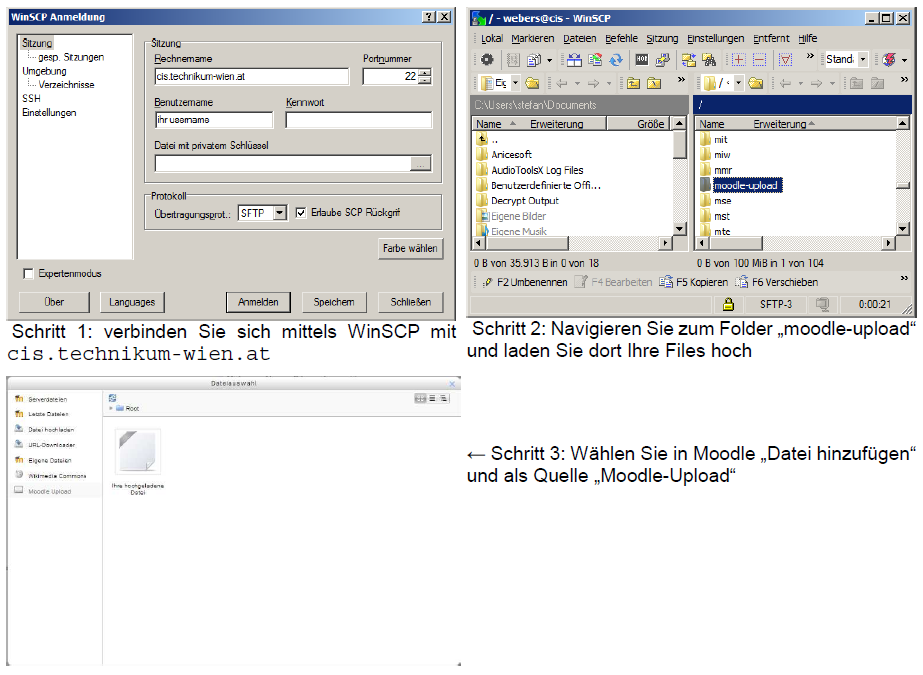Open the moodle-upload folder in remote panel
The image size is (923, 675).
745,185
